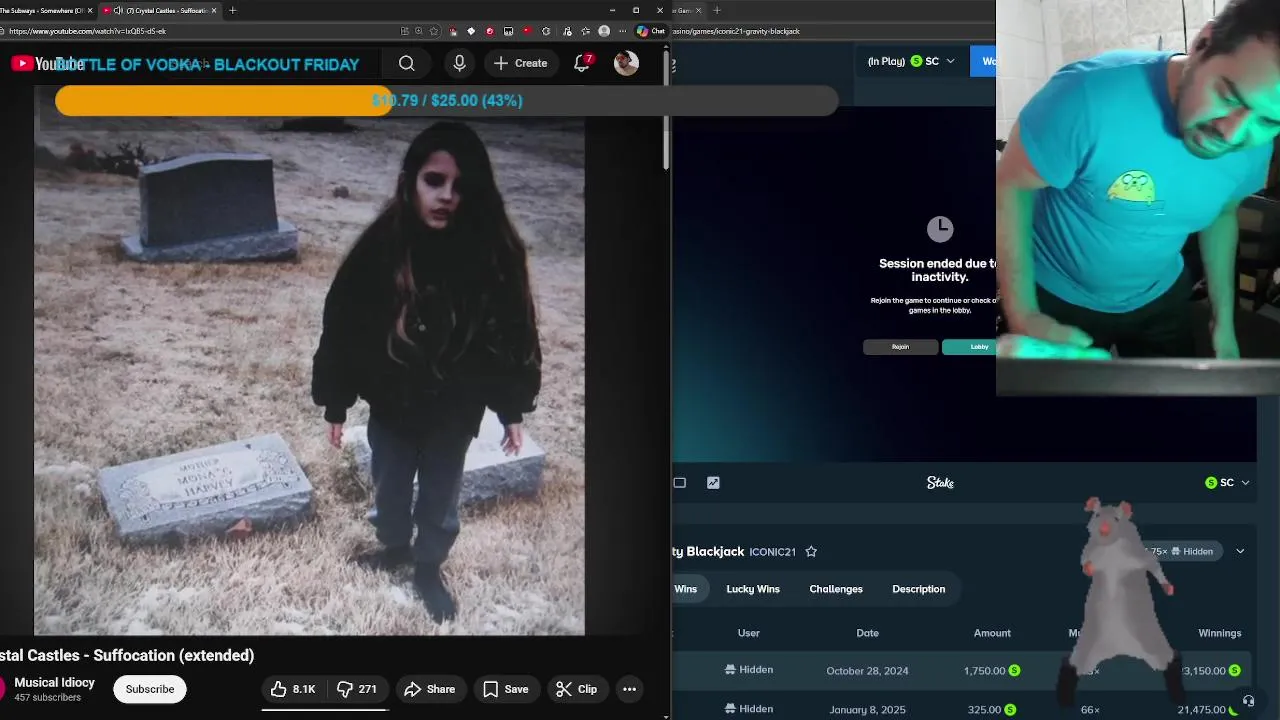The height and width of the screenshot is (720, 1280).
Task: Subscribe to Musical Idiocy channel
Action: [150, 689]
